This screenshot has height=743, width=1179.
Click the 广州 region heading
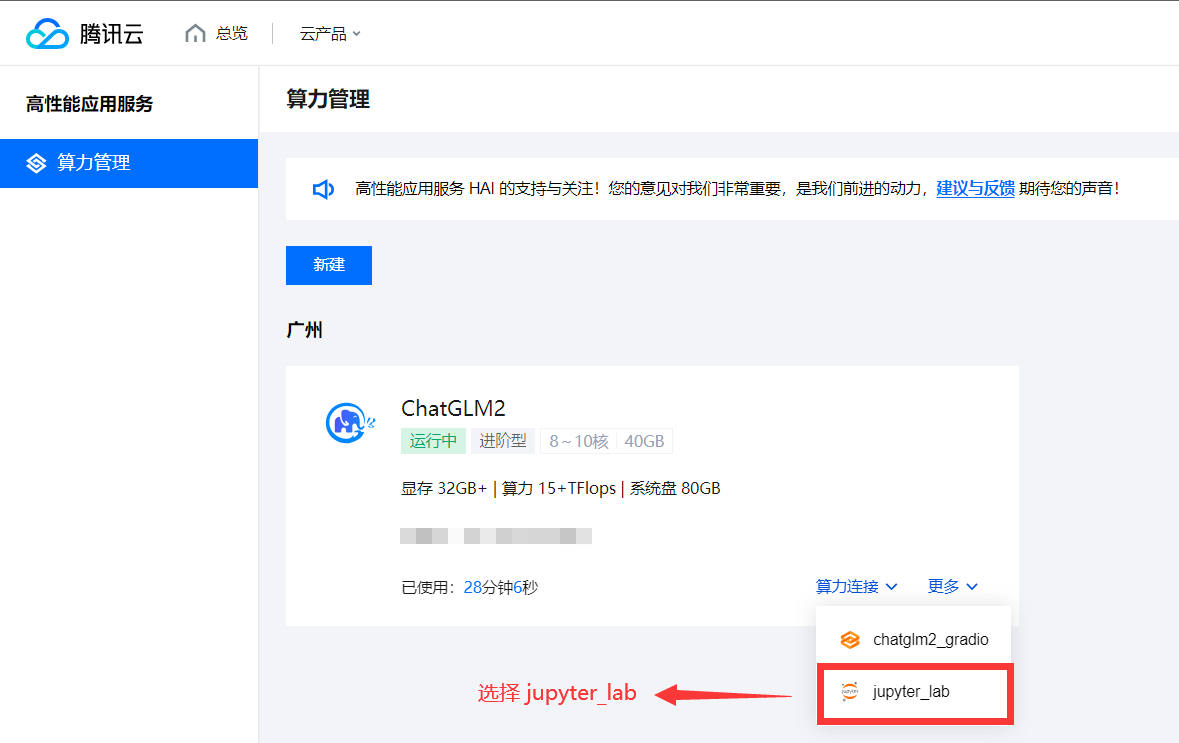pyautogui.click(x=305, y=330)
